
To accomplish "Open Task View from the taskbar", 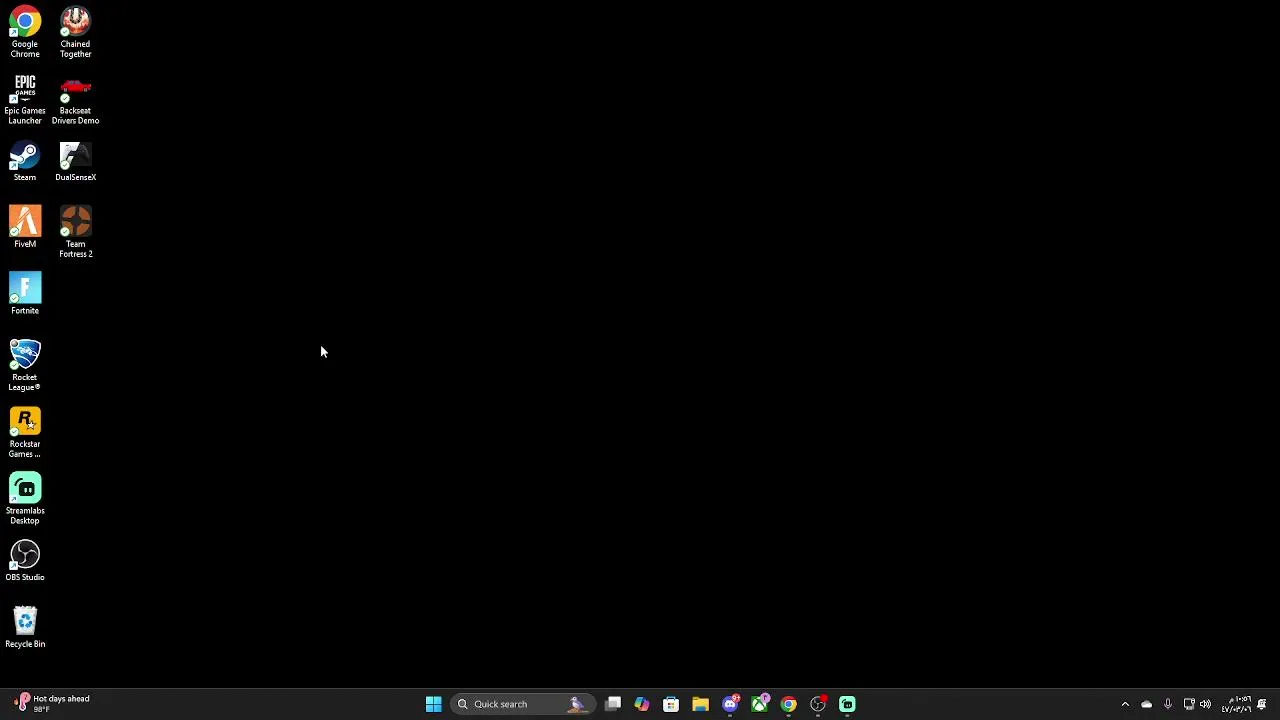I will [x=613, y=704].
